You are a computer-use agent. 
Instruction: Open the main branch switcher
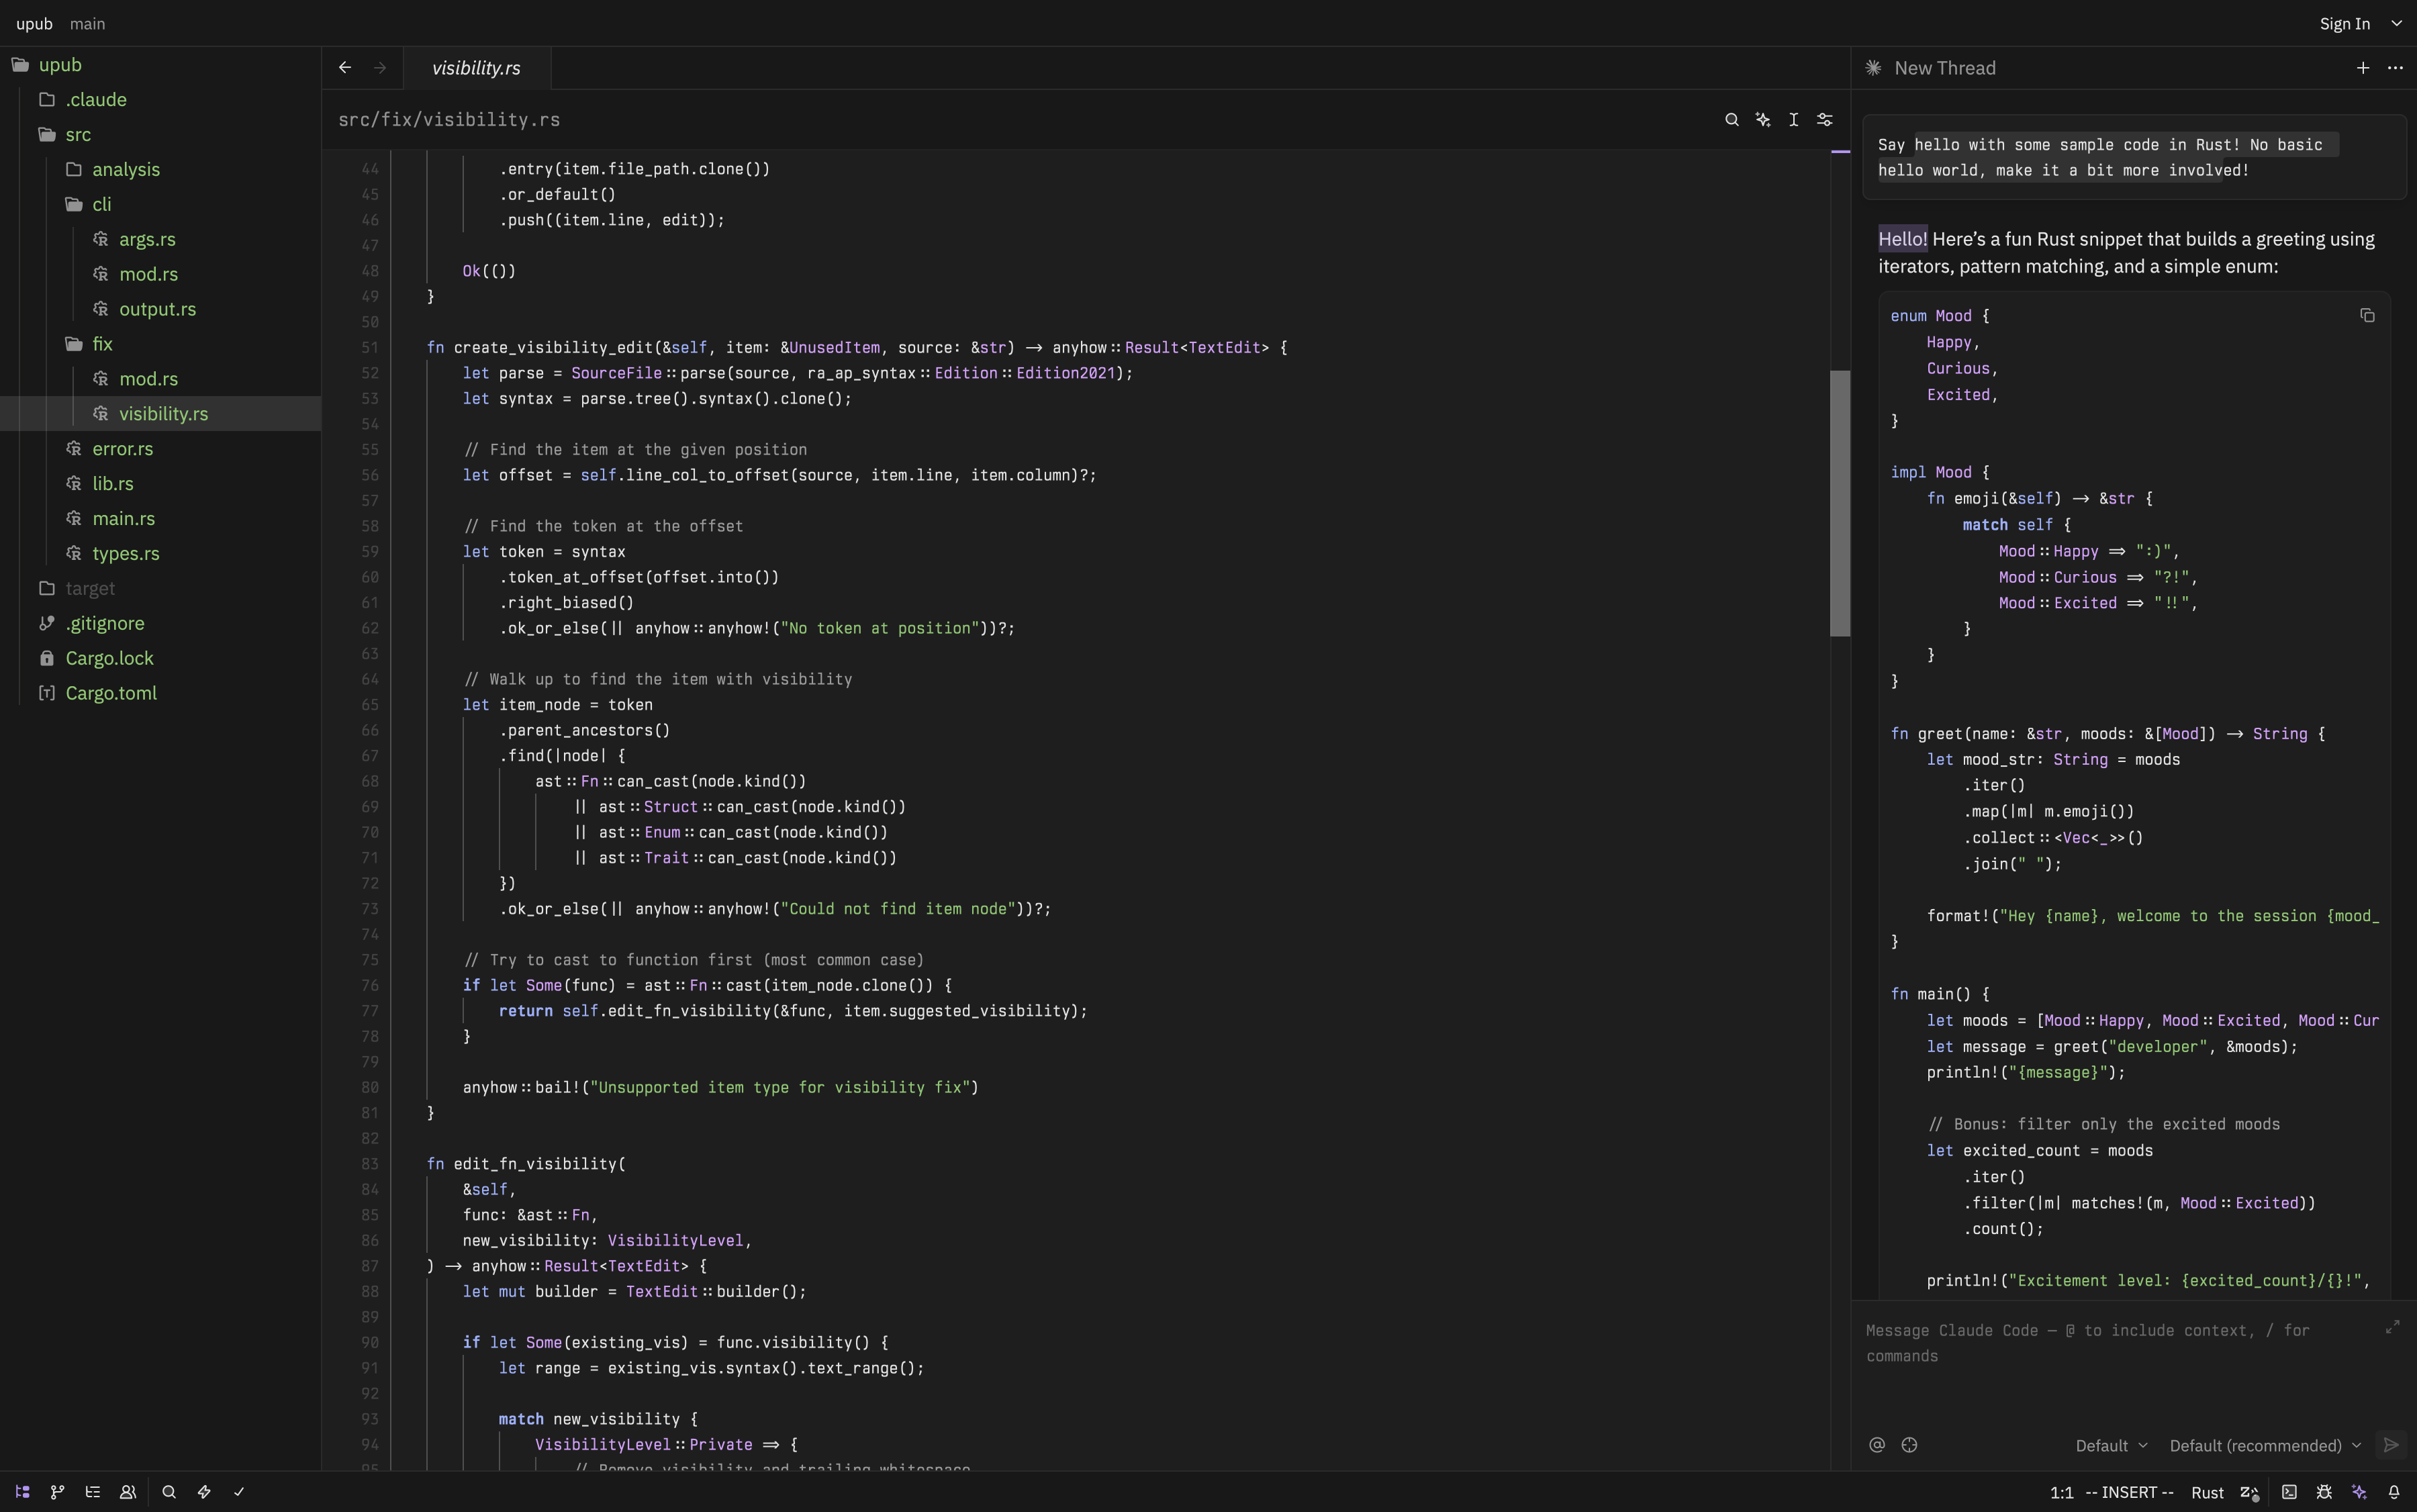[x=87, y=24]
